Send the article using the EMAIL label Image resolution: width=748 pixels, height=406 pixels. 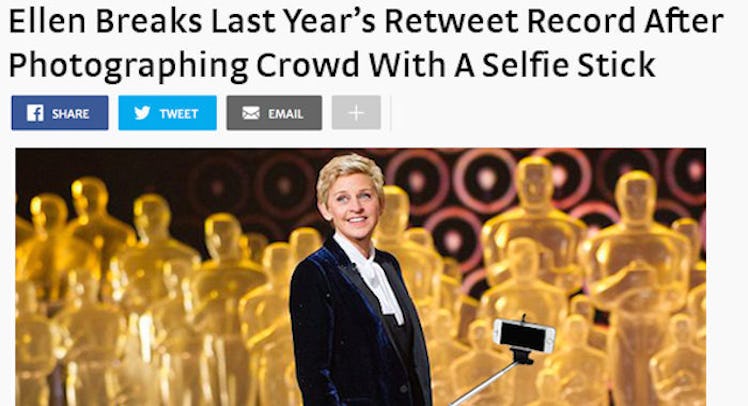click(x=286, y=114)
